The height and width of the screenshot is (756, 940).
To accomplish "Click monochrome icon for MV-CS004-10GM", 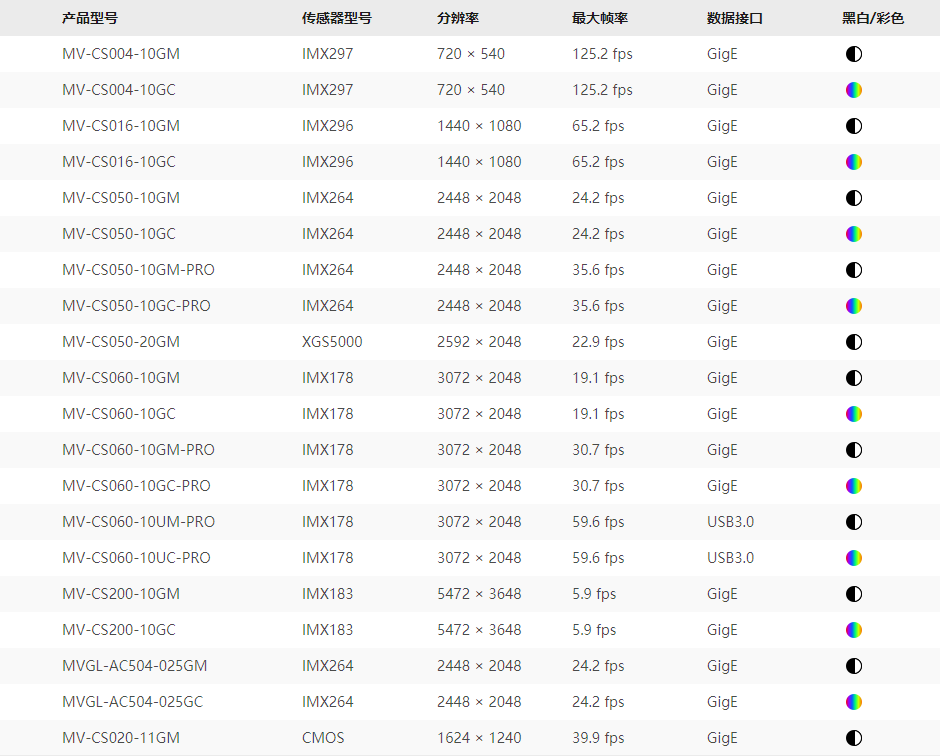I will (x=853, y=54).
